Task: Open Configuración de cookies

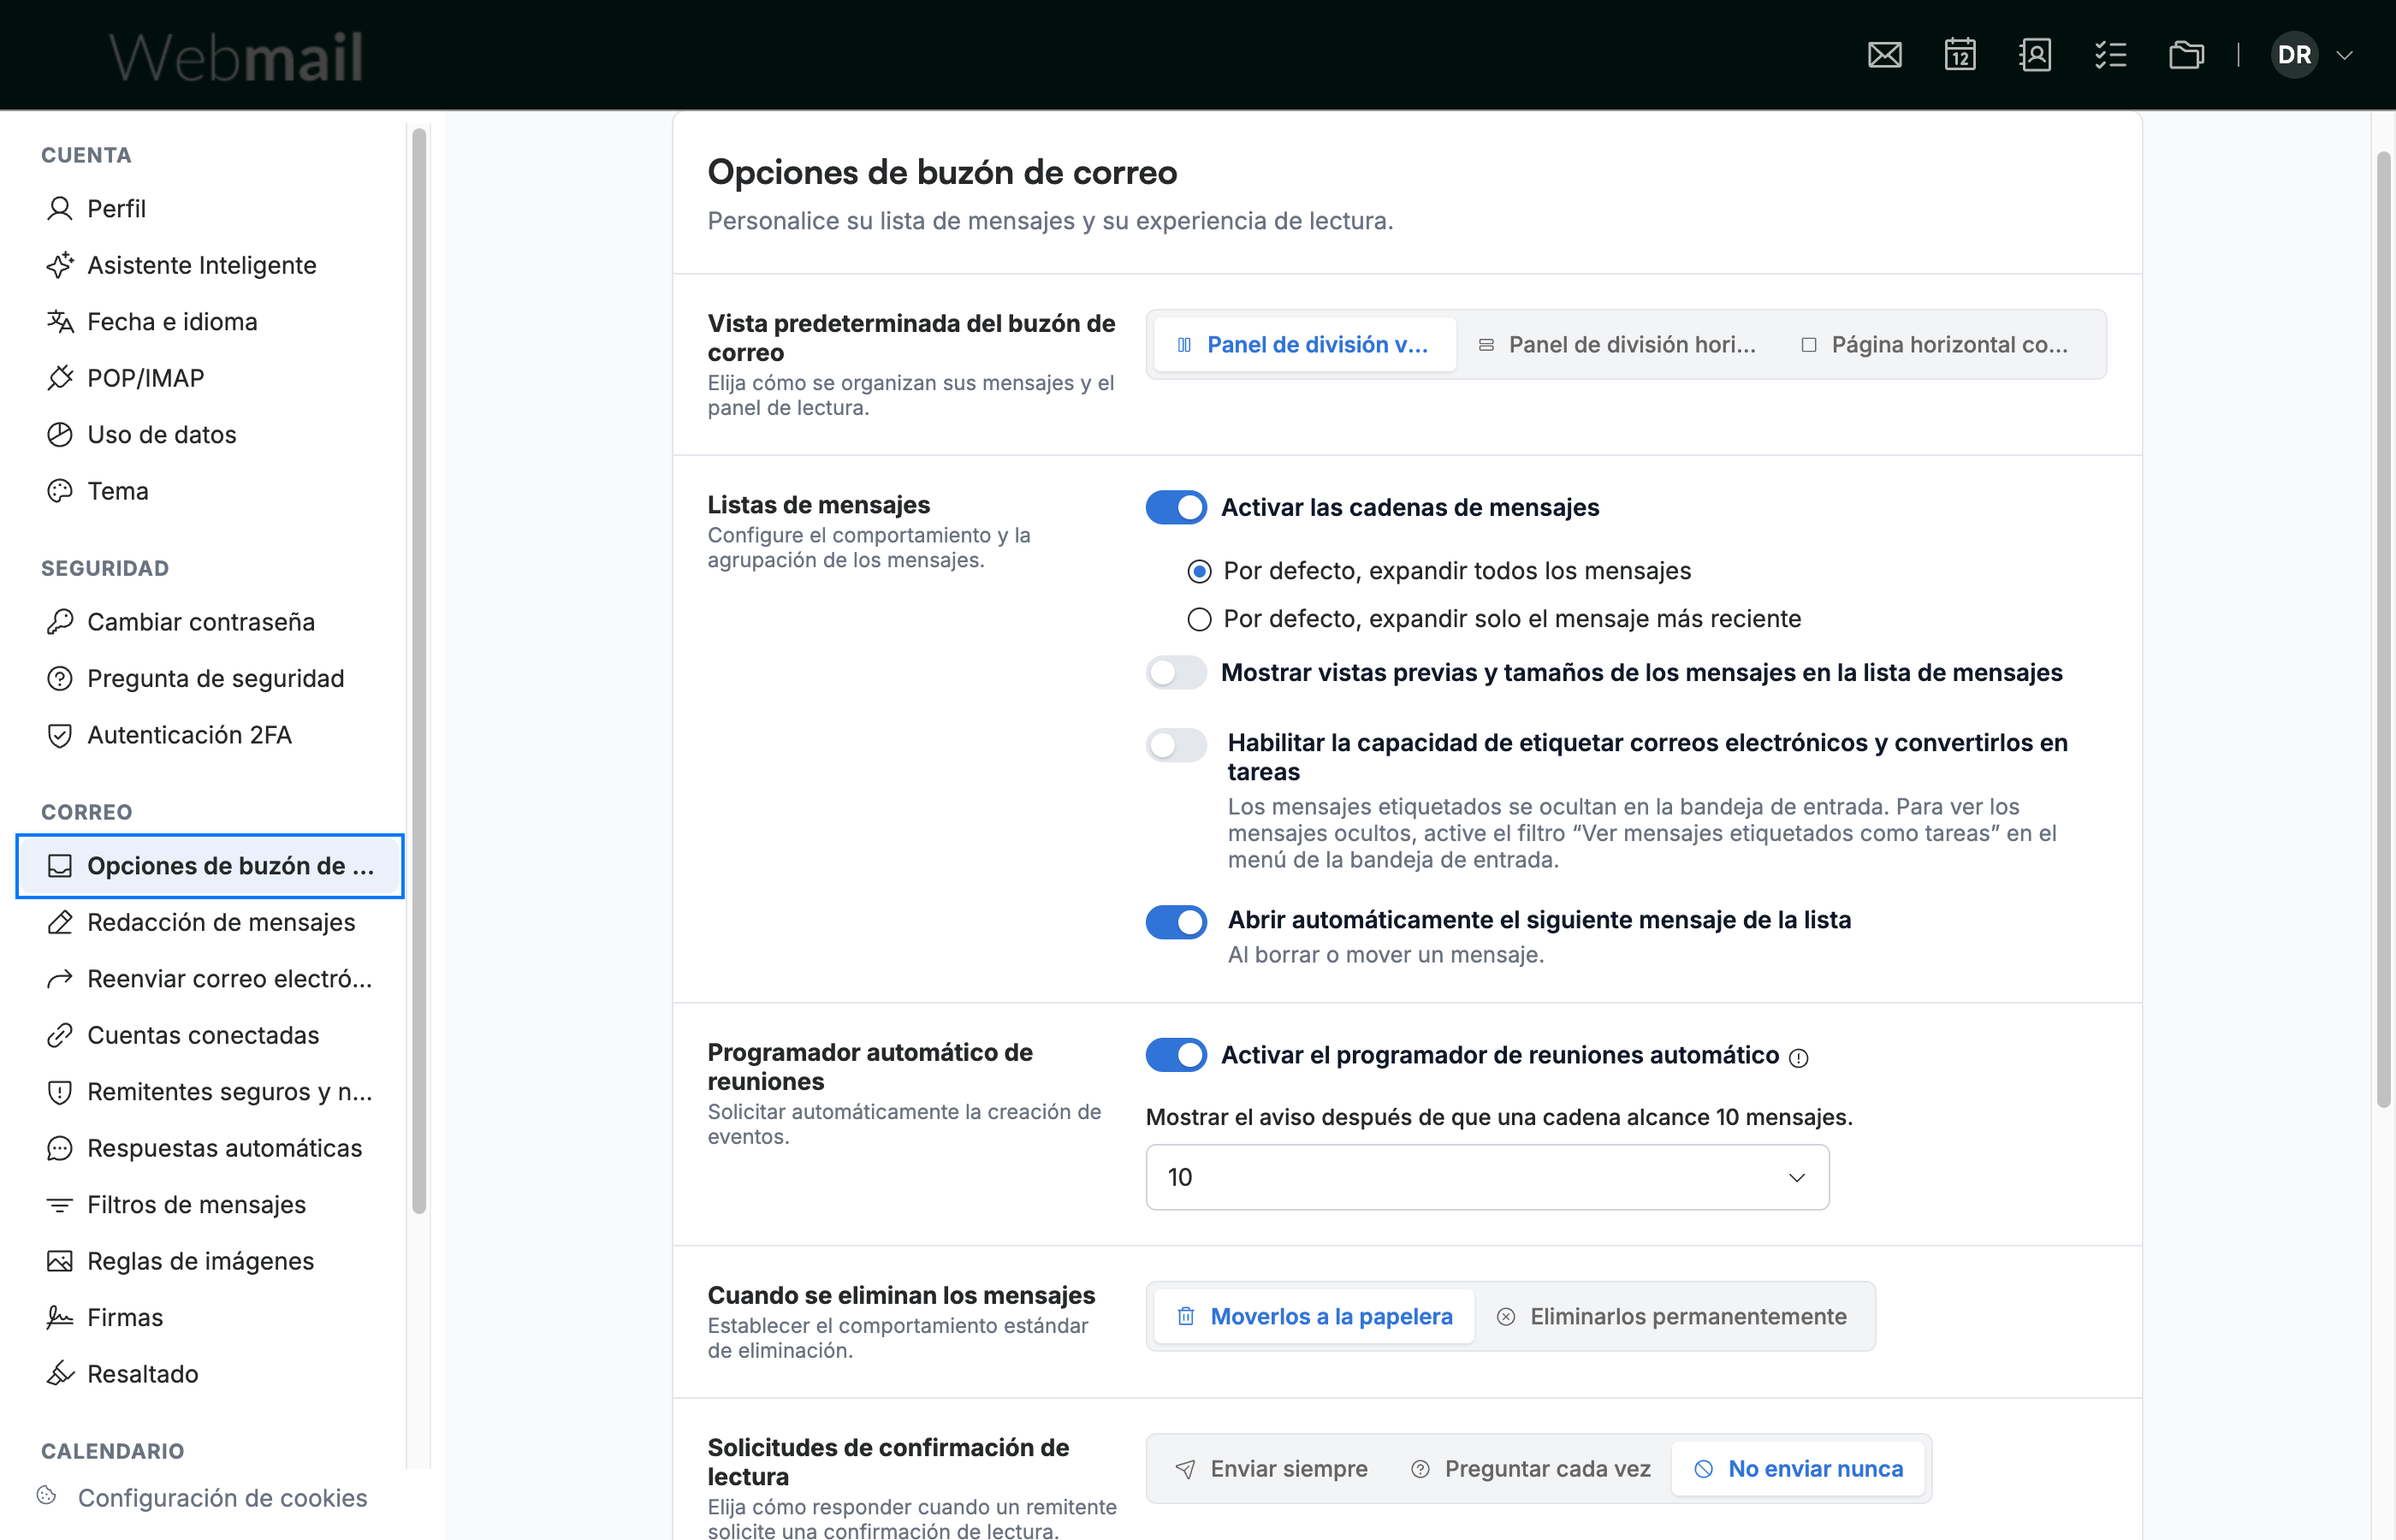Action: tap(202, 1497)
